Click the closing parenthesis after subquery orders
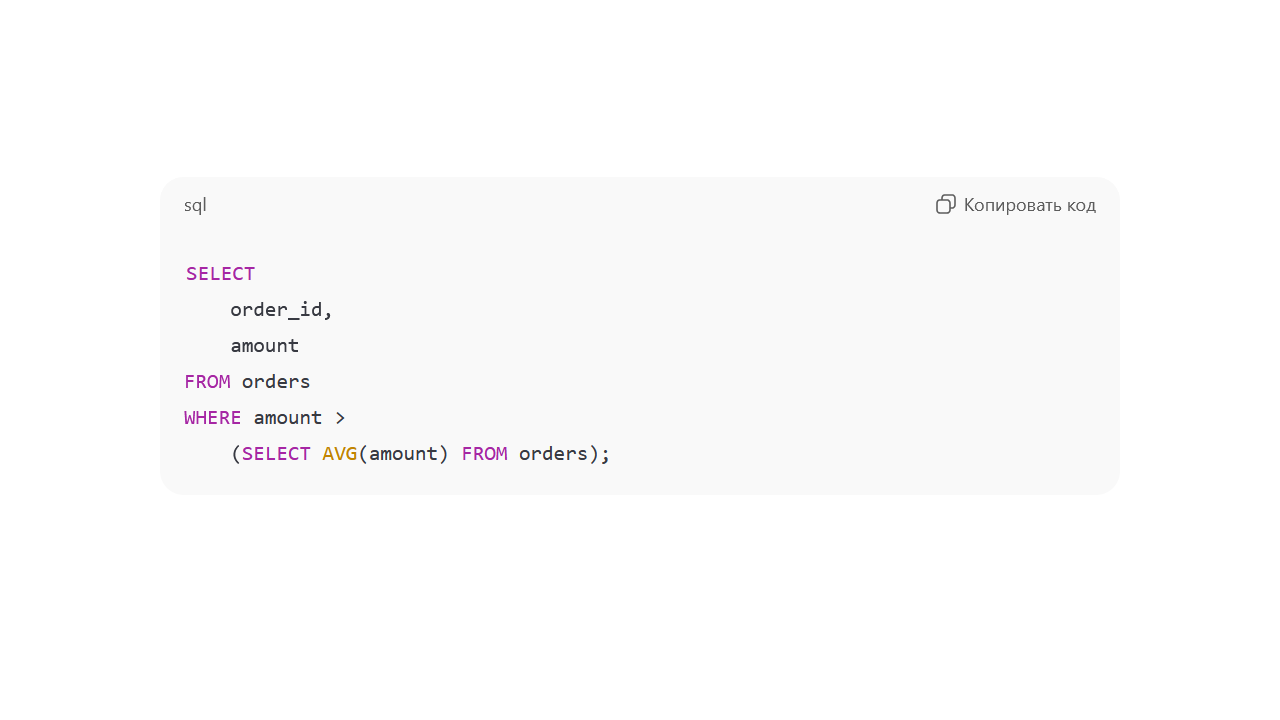1280x720 pixels. click(x=594, y=454)
